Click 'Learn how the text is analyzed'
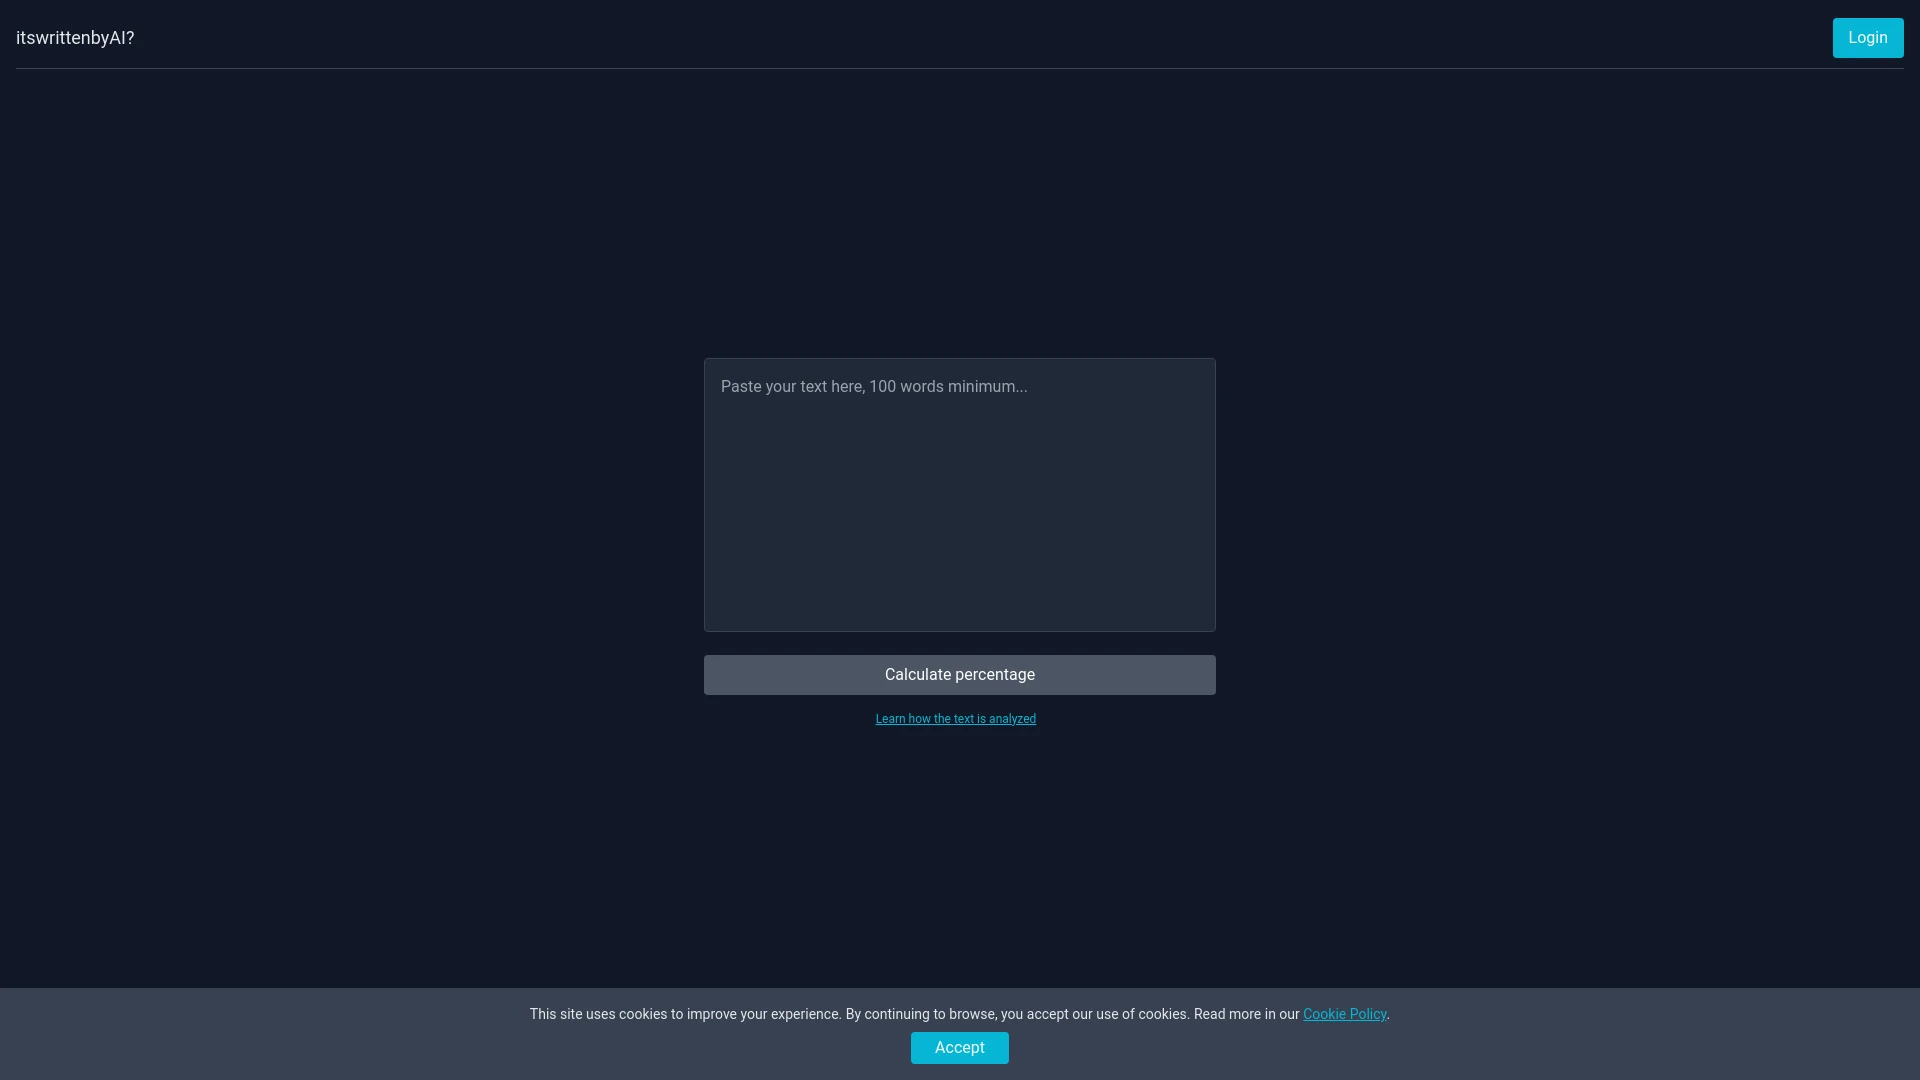This screenshot has width=1920, height=1080. pos(955,718)
